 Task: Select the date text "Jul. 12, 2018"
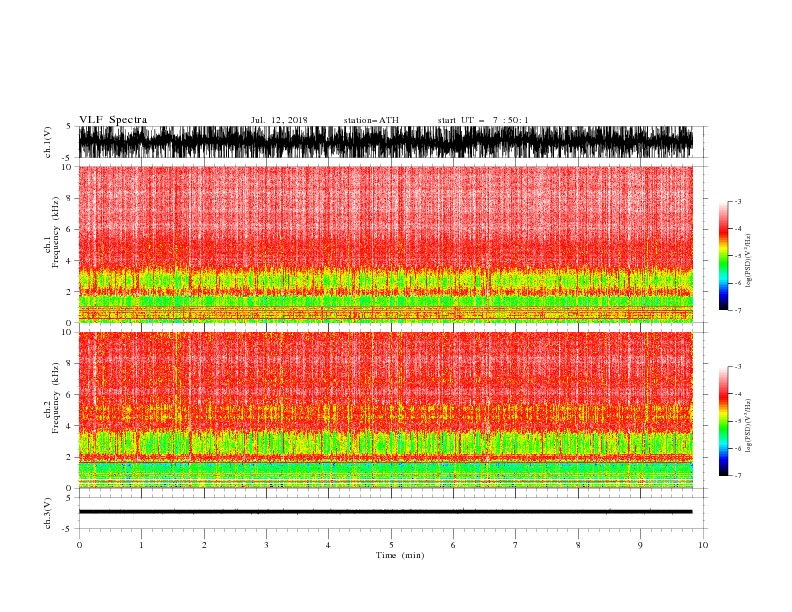279,120
